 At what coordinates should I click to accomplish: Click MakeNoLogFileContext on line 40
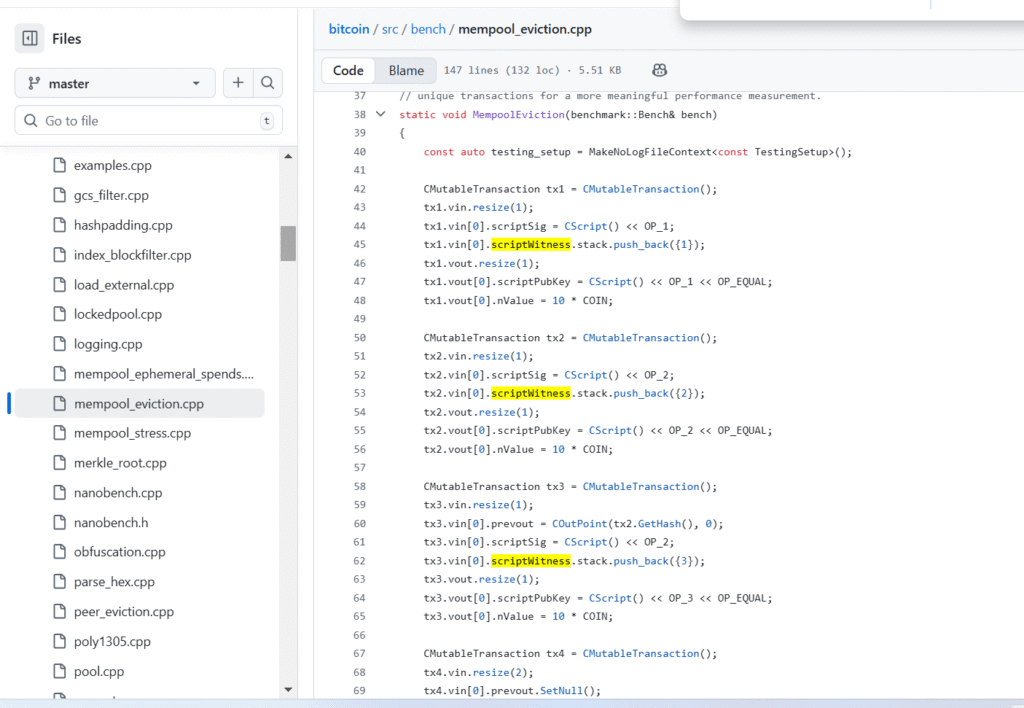(x=650, y=152)
